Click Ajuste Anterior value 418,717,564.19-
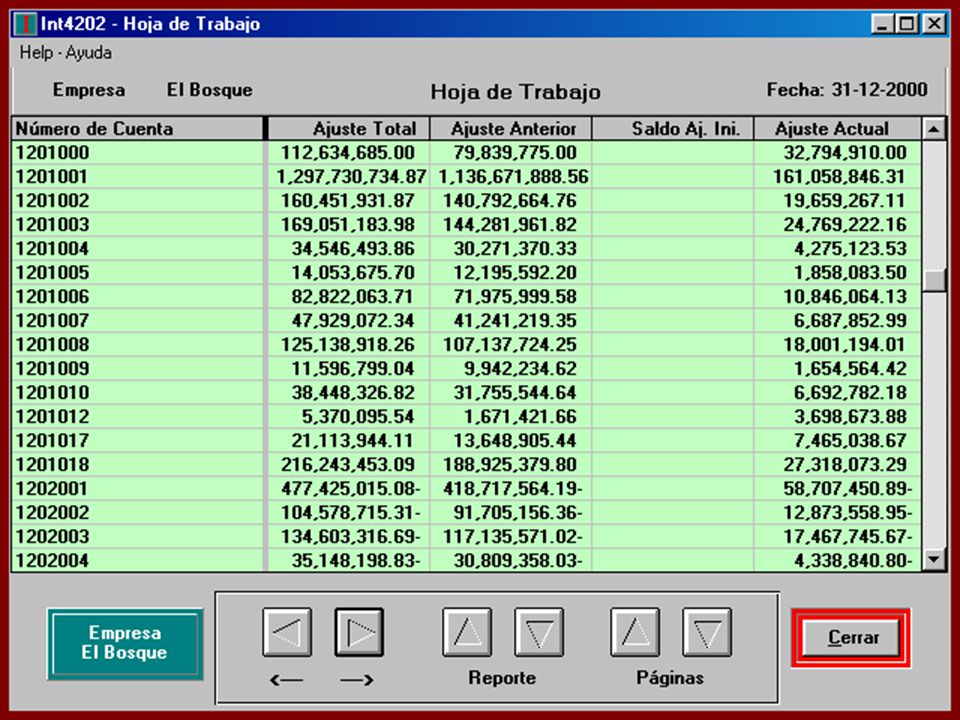The height and width of the screenshot is (720, 960). (513, 489)
